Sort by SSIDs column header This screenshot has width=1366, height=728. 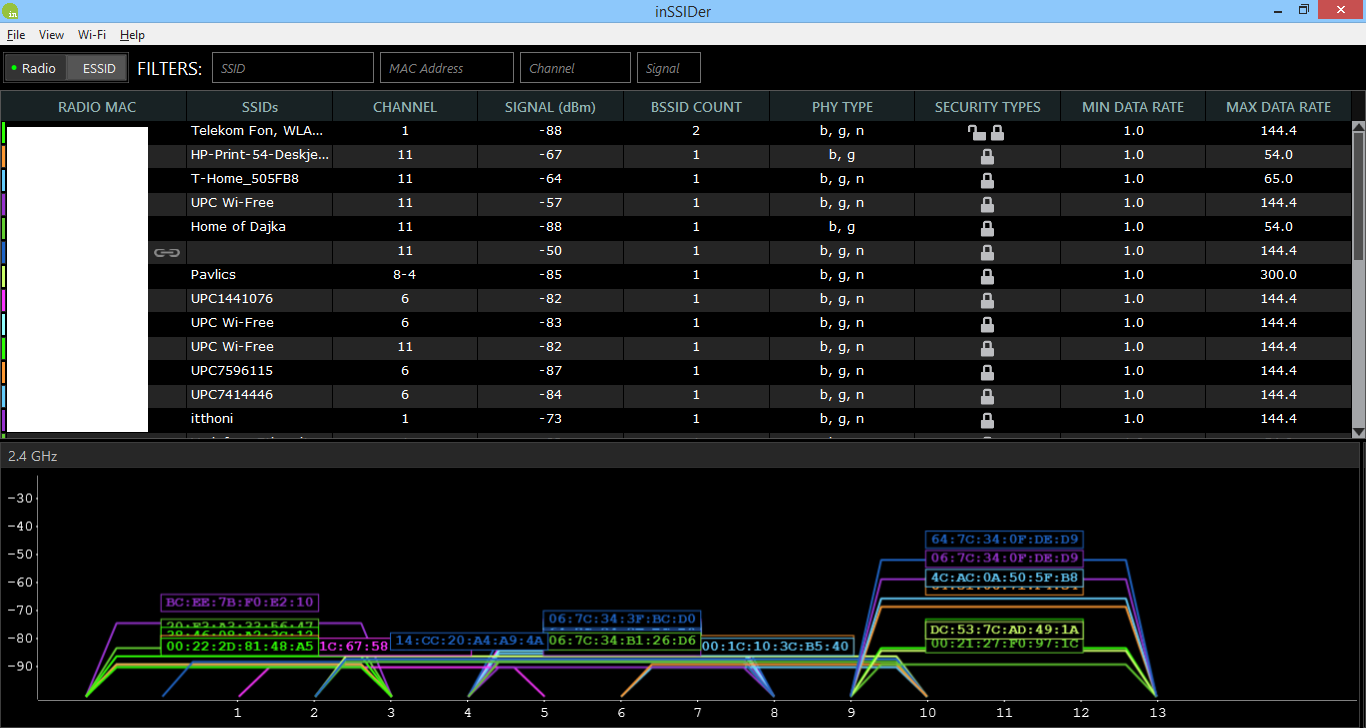pyautogui.click(x=260, y=107)
